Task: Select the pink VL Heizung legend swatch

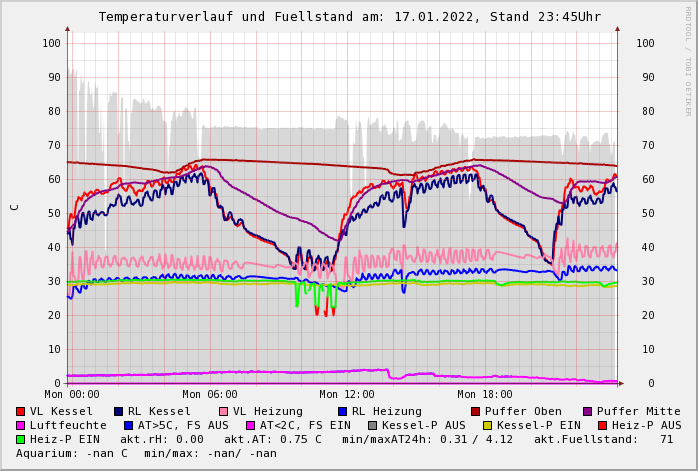Action: (223, 411)
